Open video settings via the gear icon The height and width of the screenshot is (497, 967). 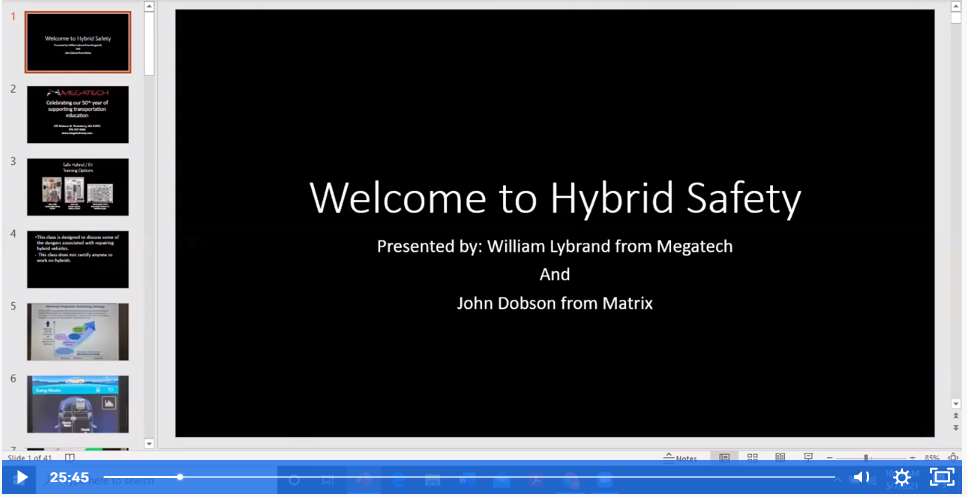pyautogui.click(x=902, y=477)
